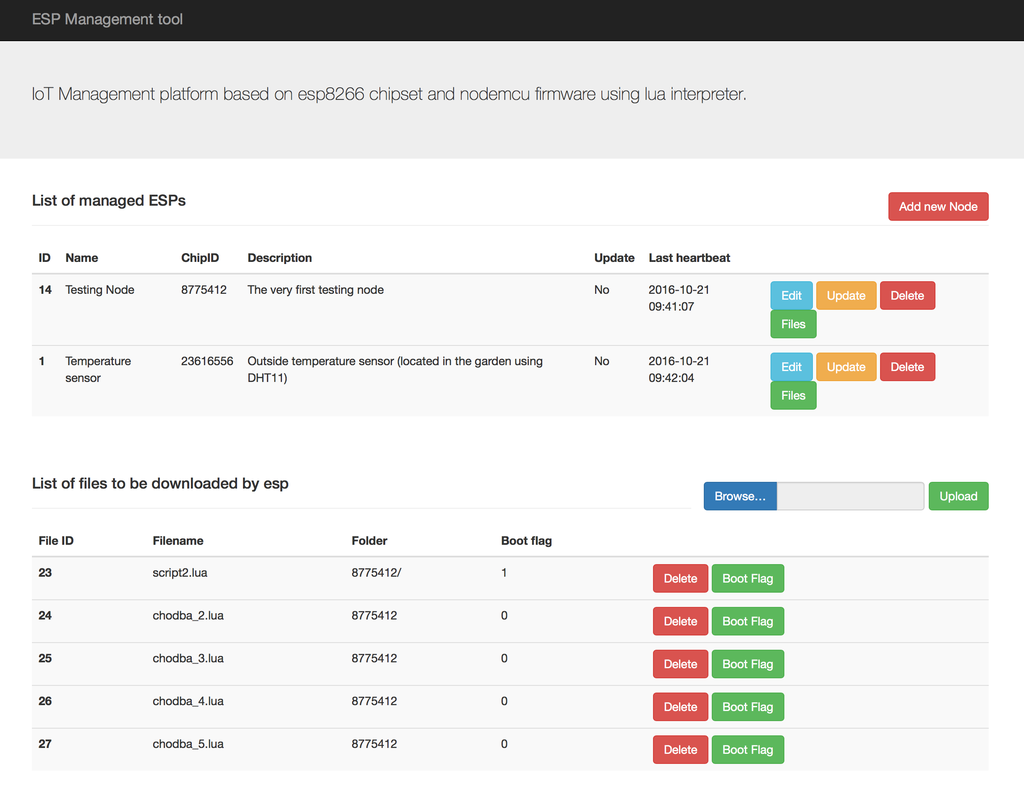
Task: Edit the Temperature sensor node
Action: [791, 367]
